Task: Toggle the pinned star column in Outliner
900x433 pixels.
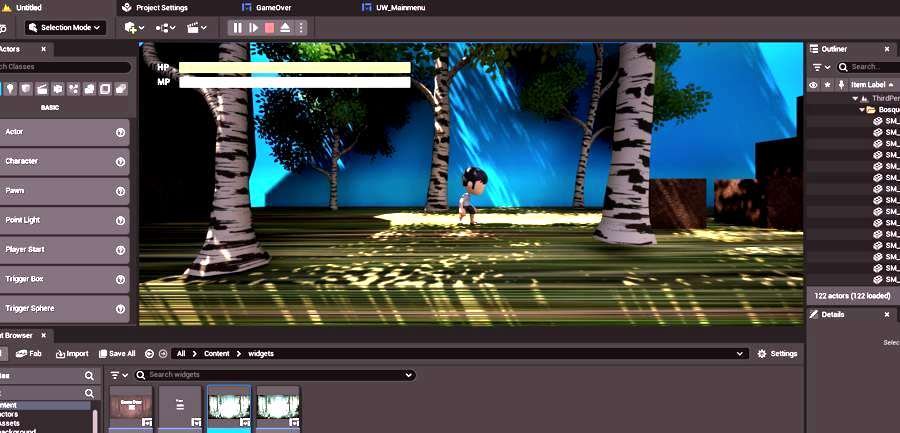Action: (827, 86)
